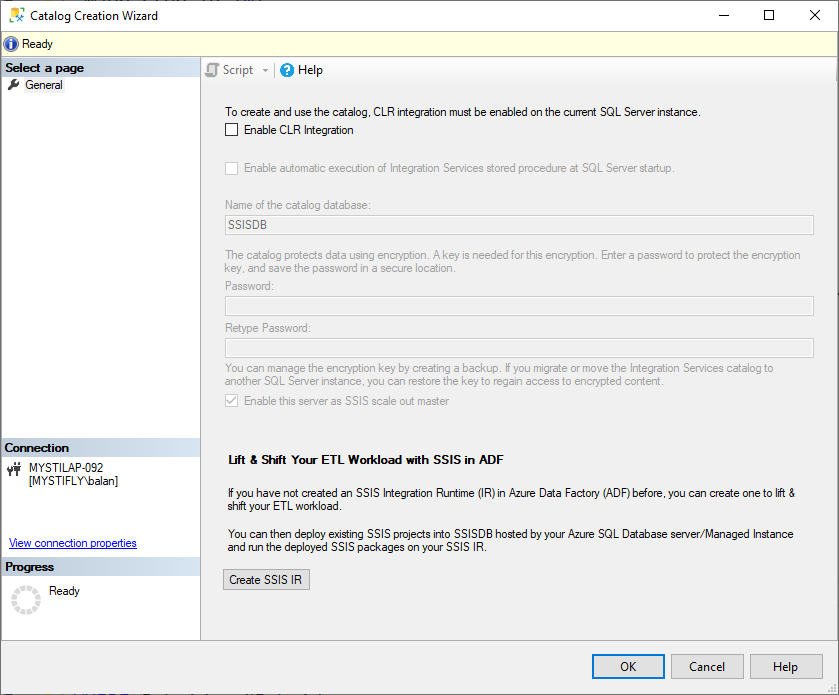
Task: Click the Connection section header
Action: click(101, 448)
